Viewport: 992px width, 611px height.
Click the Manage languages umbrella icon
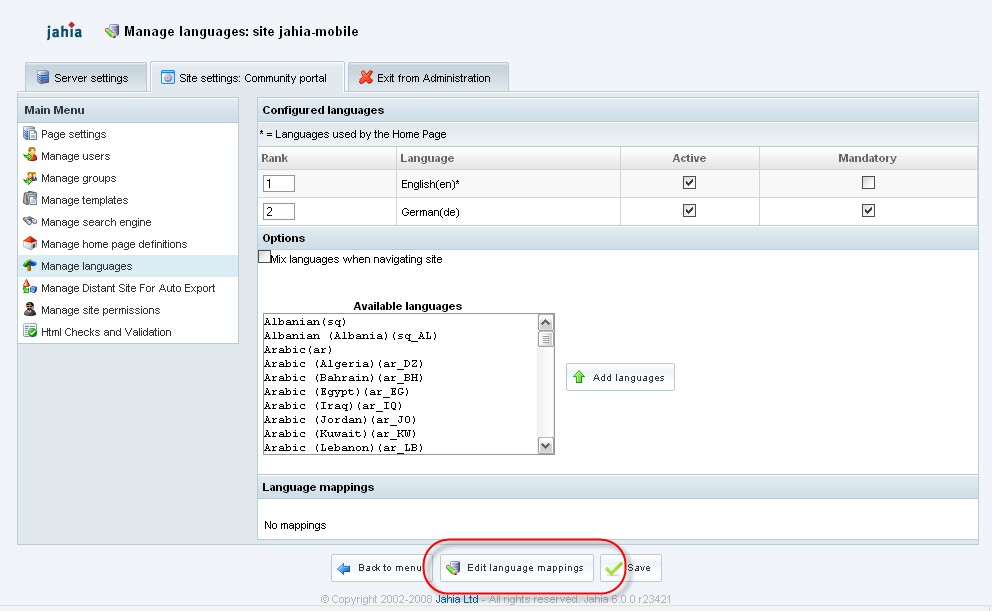coord(30,266)
